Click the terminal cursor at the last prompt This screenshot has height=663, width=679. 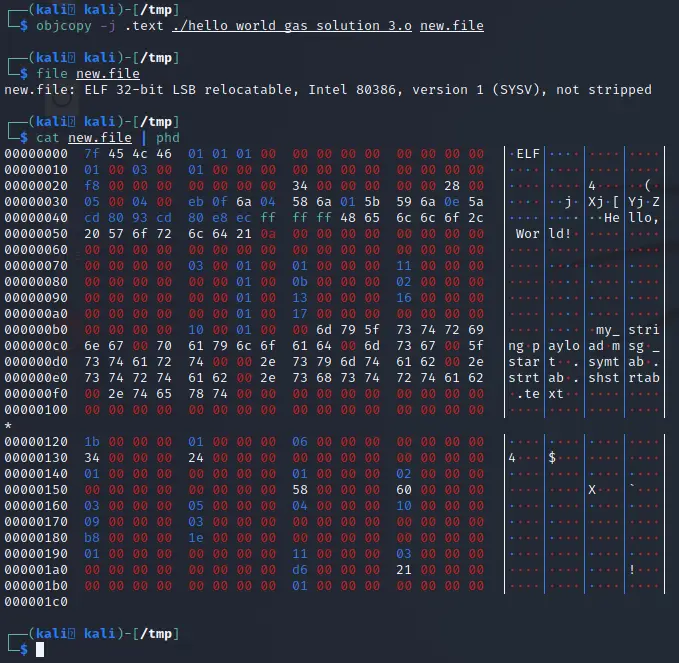pyautogui.click(x=40, y=650)
